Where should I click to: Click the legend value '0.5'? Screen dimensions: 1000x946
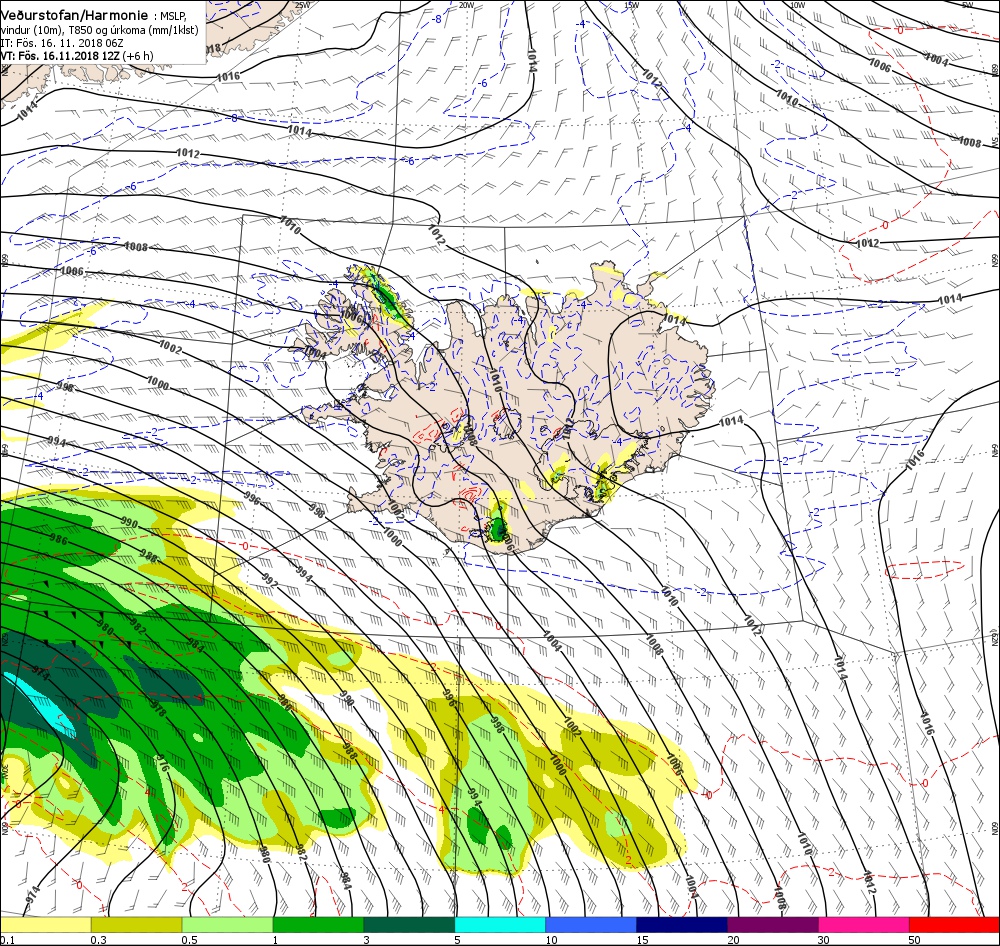pyautogui.click(x=189, y=940)
